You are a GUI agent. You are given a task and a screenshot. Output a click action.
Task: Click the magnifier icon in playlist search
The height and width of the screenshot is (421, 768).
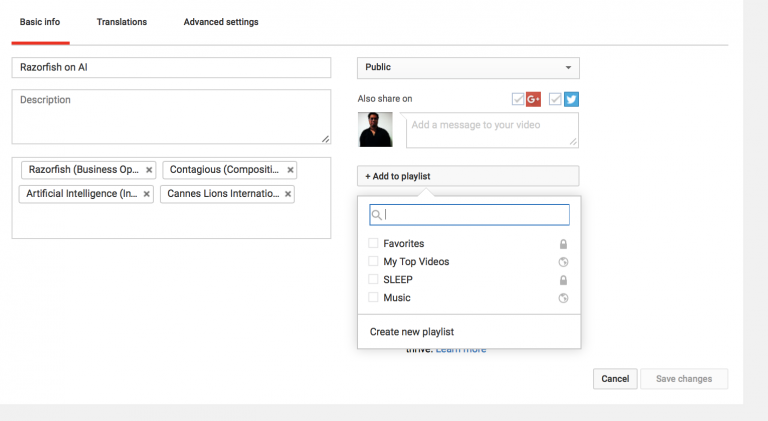[377, 215]
